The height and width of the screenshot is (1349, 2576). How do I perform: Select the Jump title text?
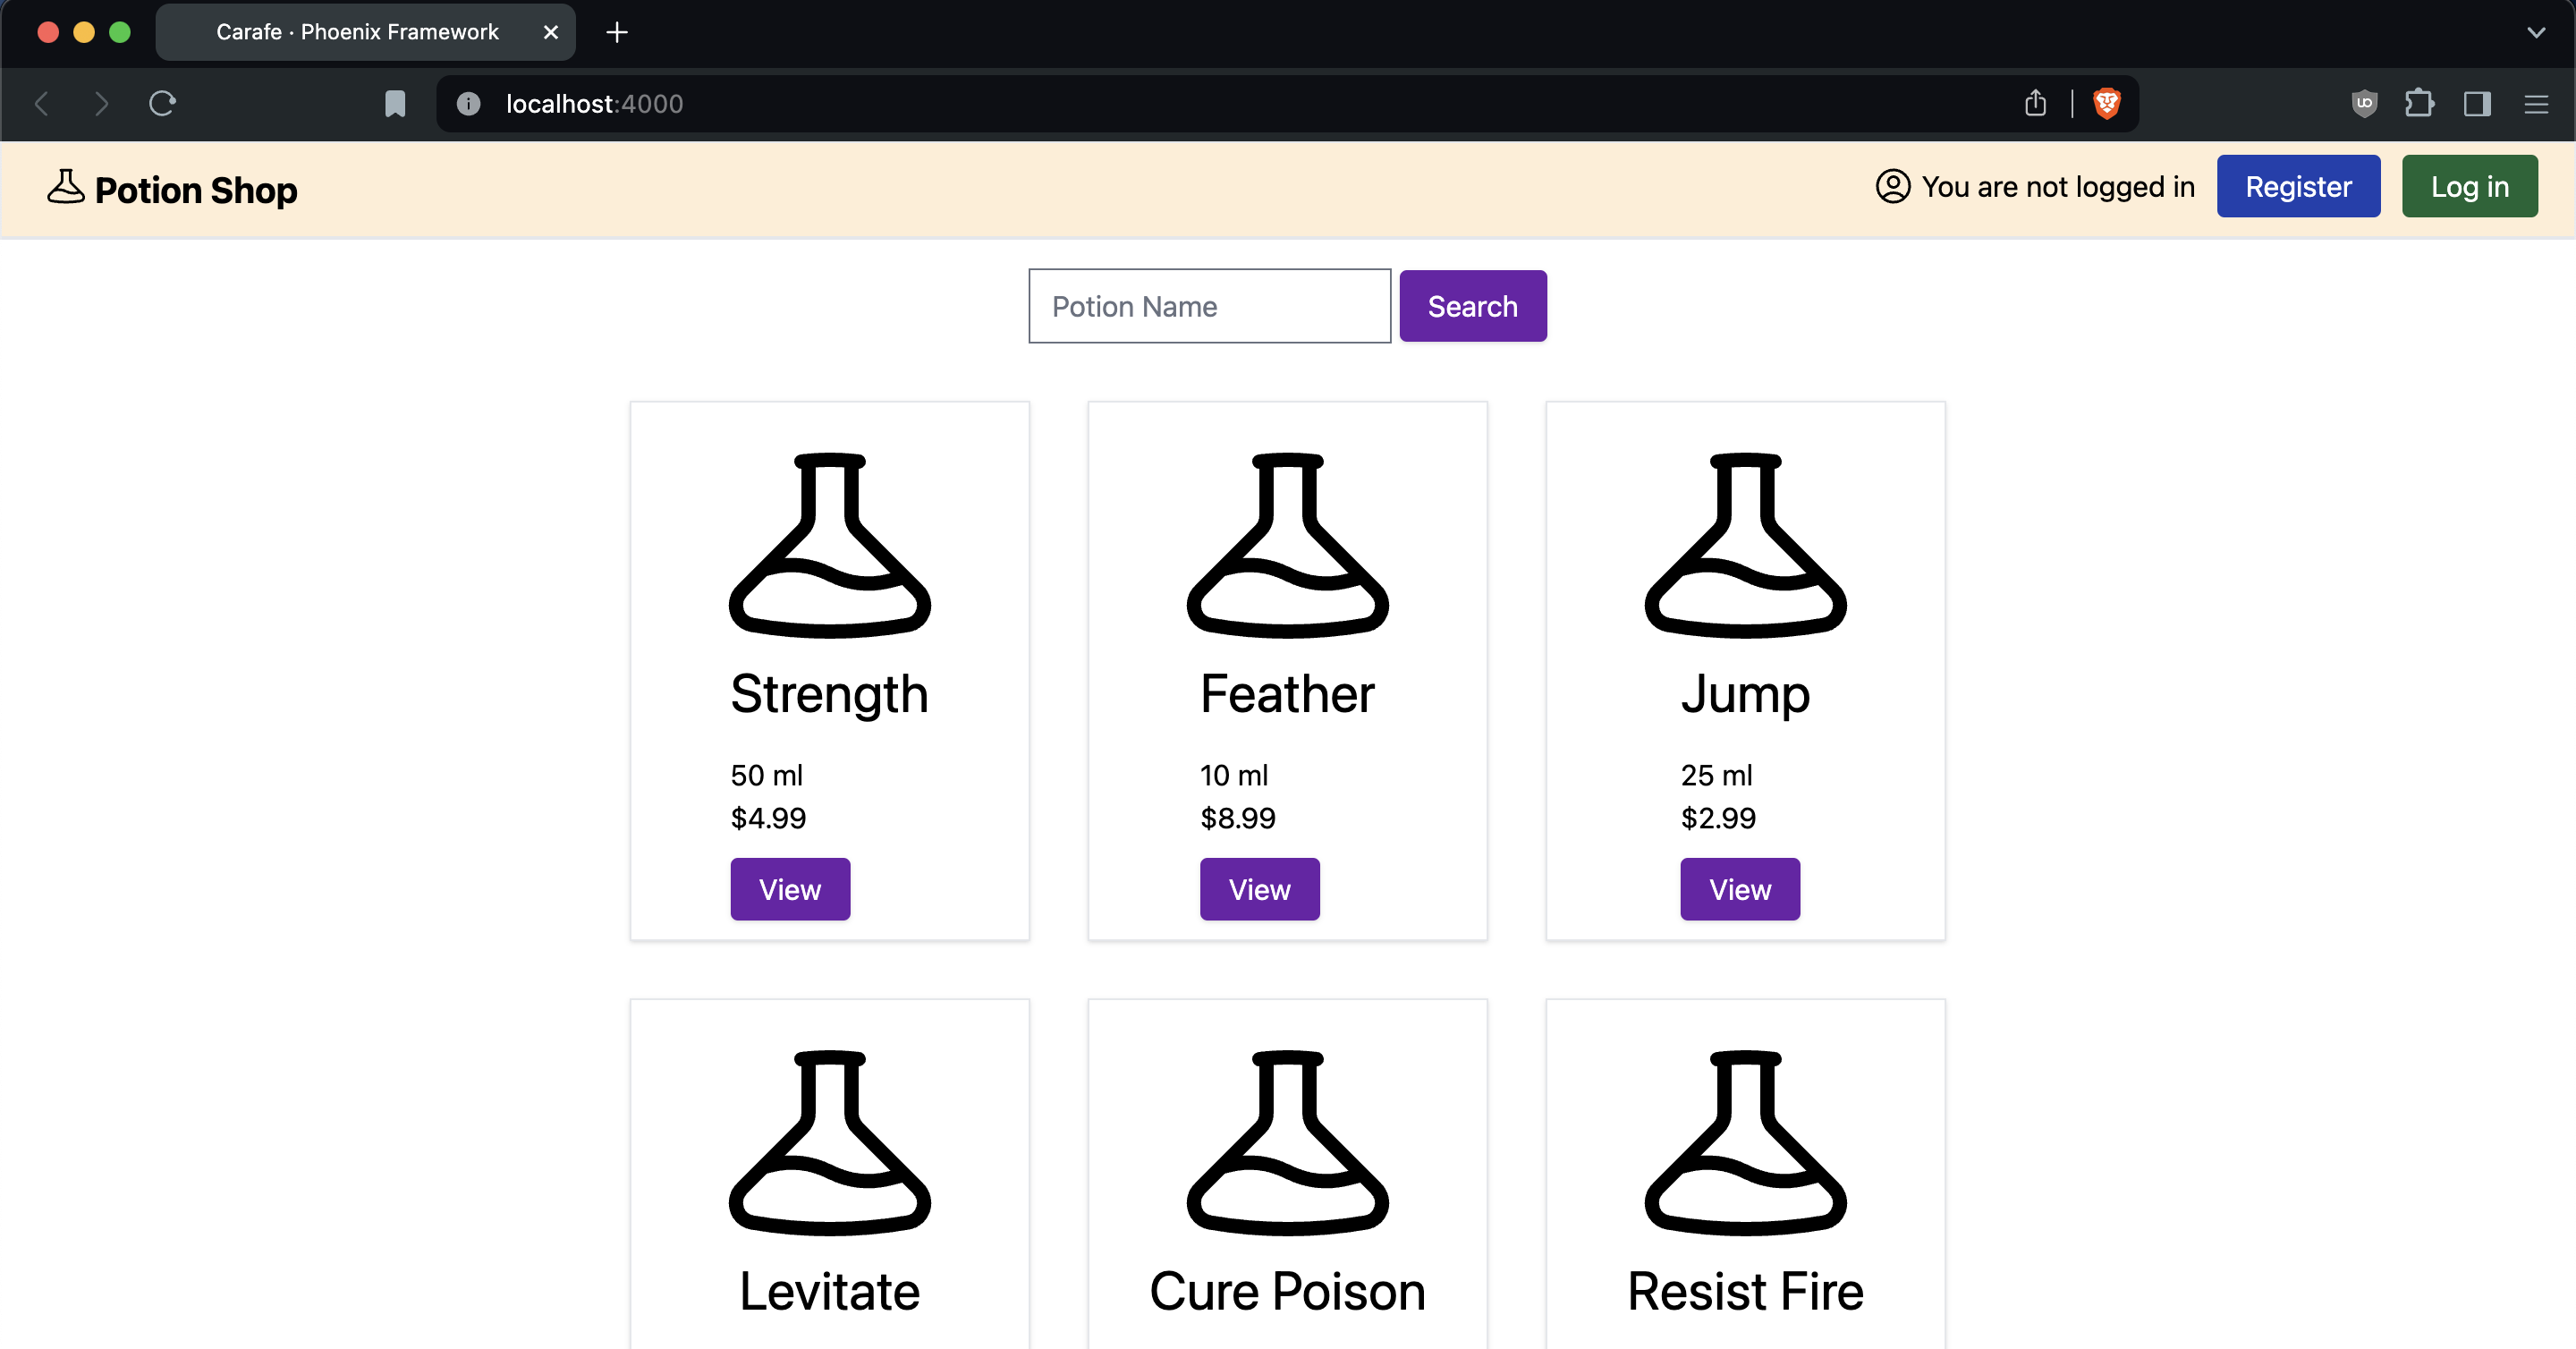1745,694
